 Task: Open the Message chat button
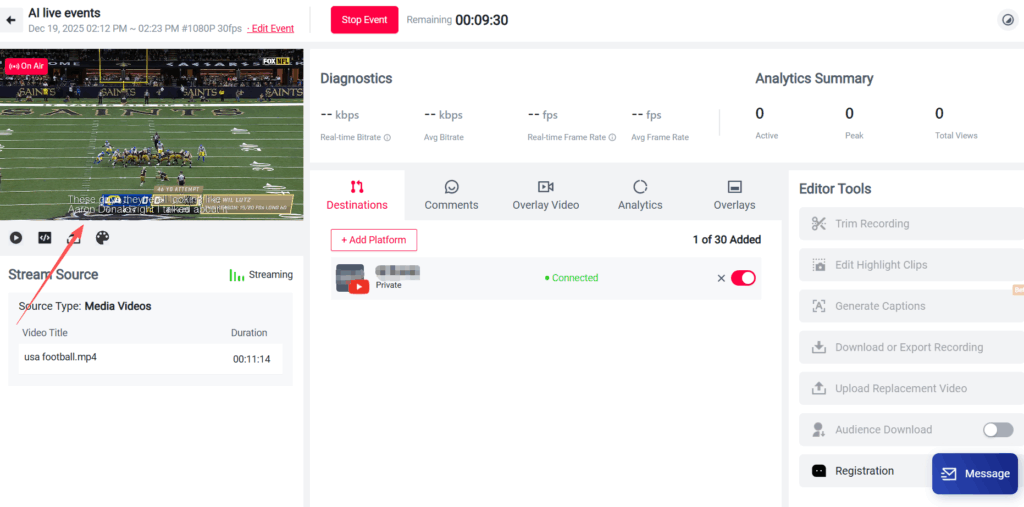975,474
